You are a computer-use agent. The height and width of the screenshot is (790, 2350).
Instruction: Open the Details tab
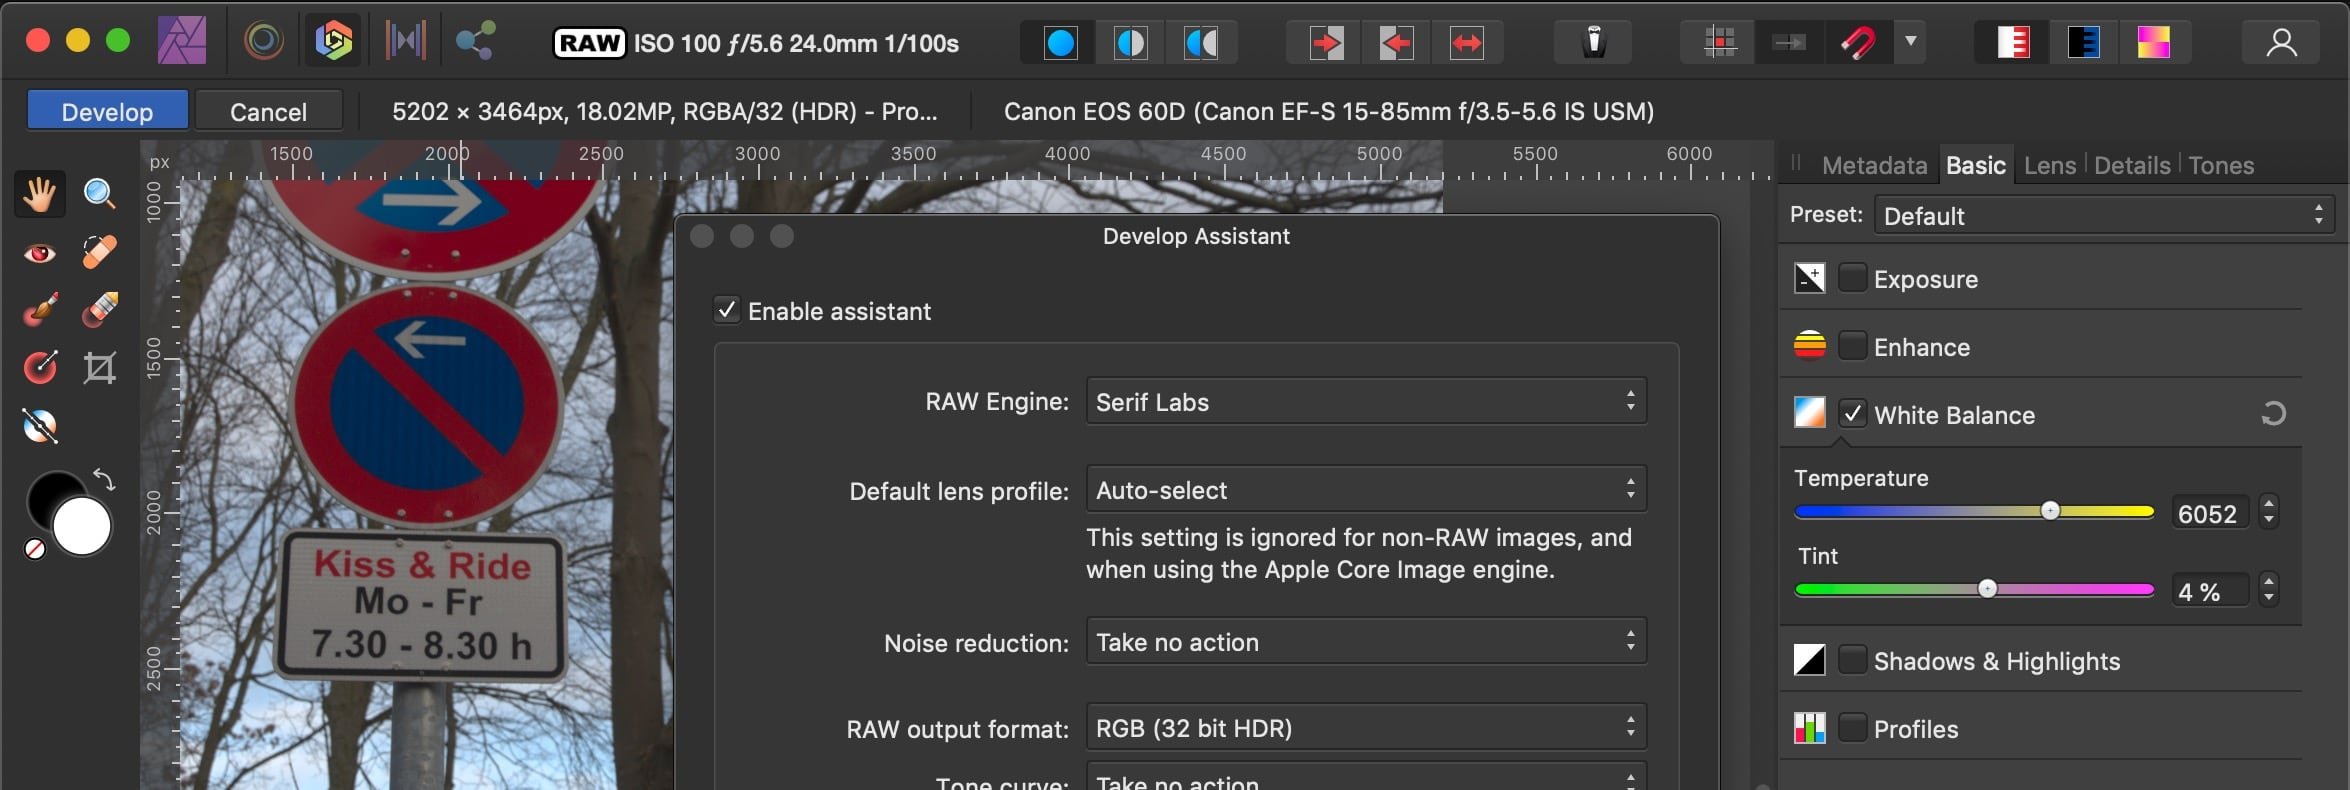[2132, 165]
